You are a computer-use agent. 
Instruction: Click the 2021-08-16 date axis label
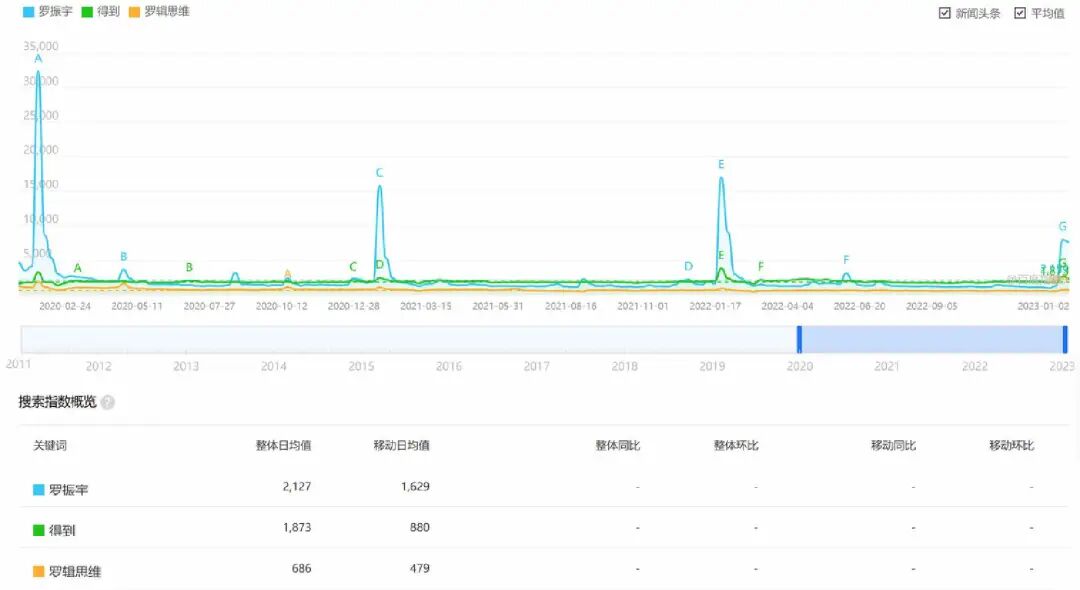570,306
